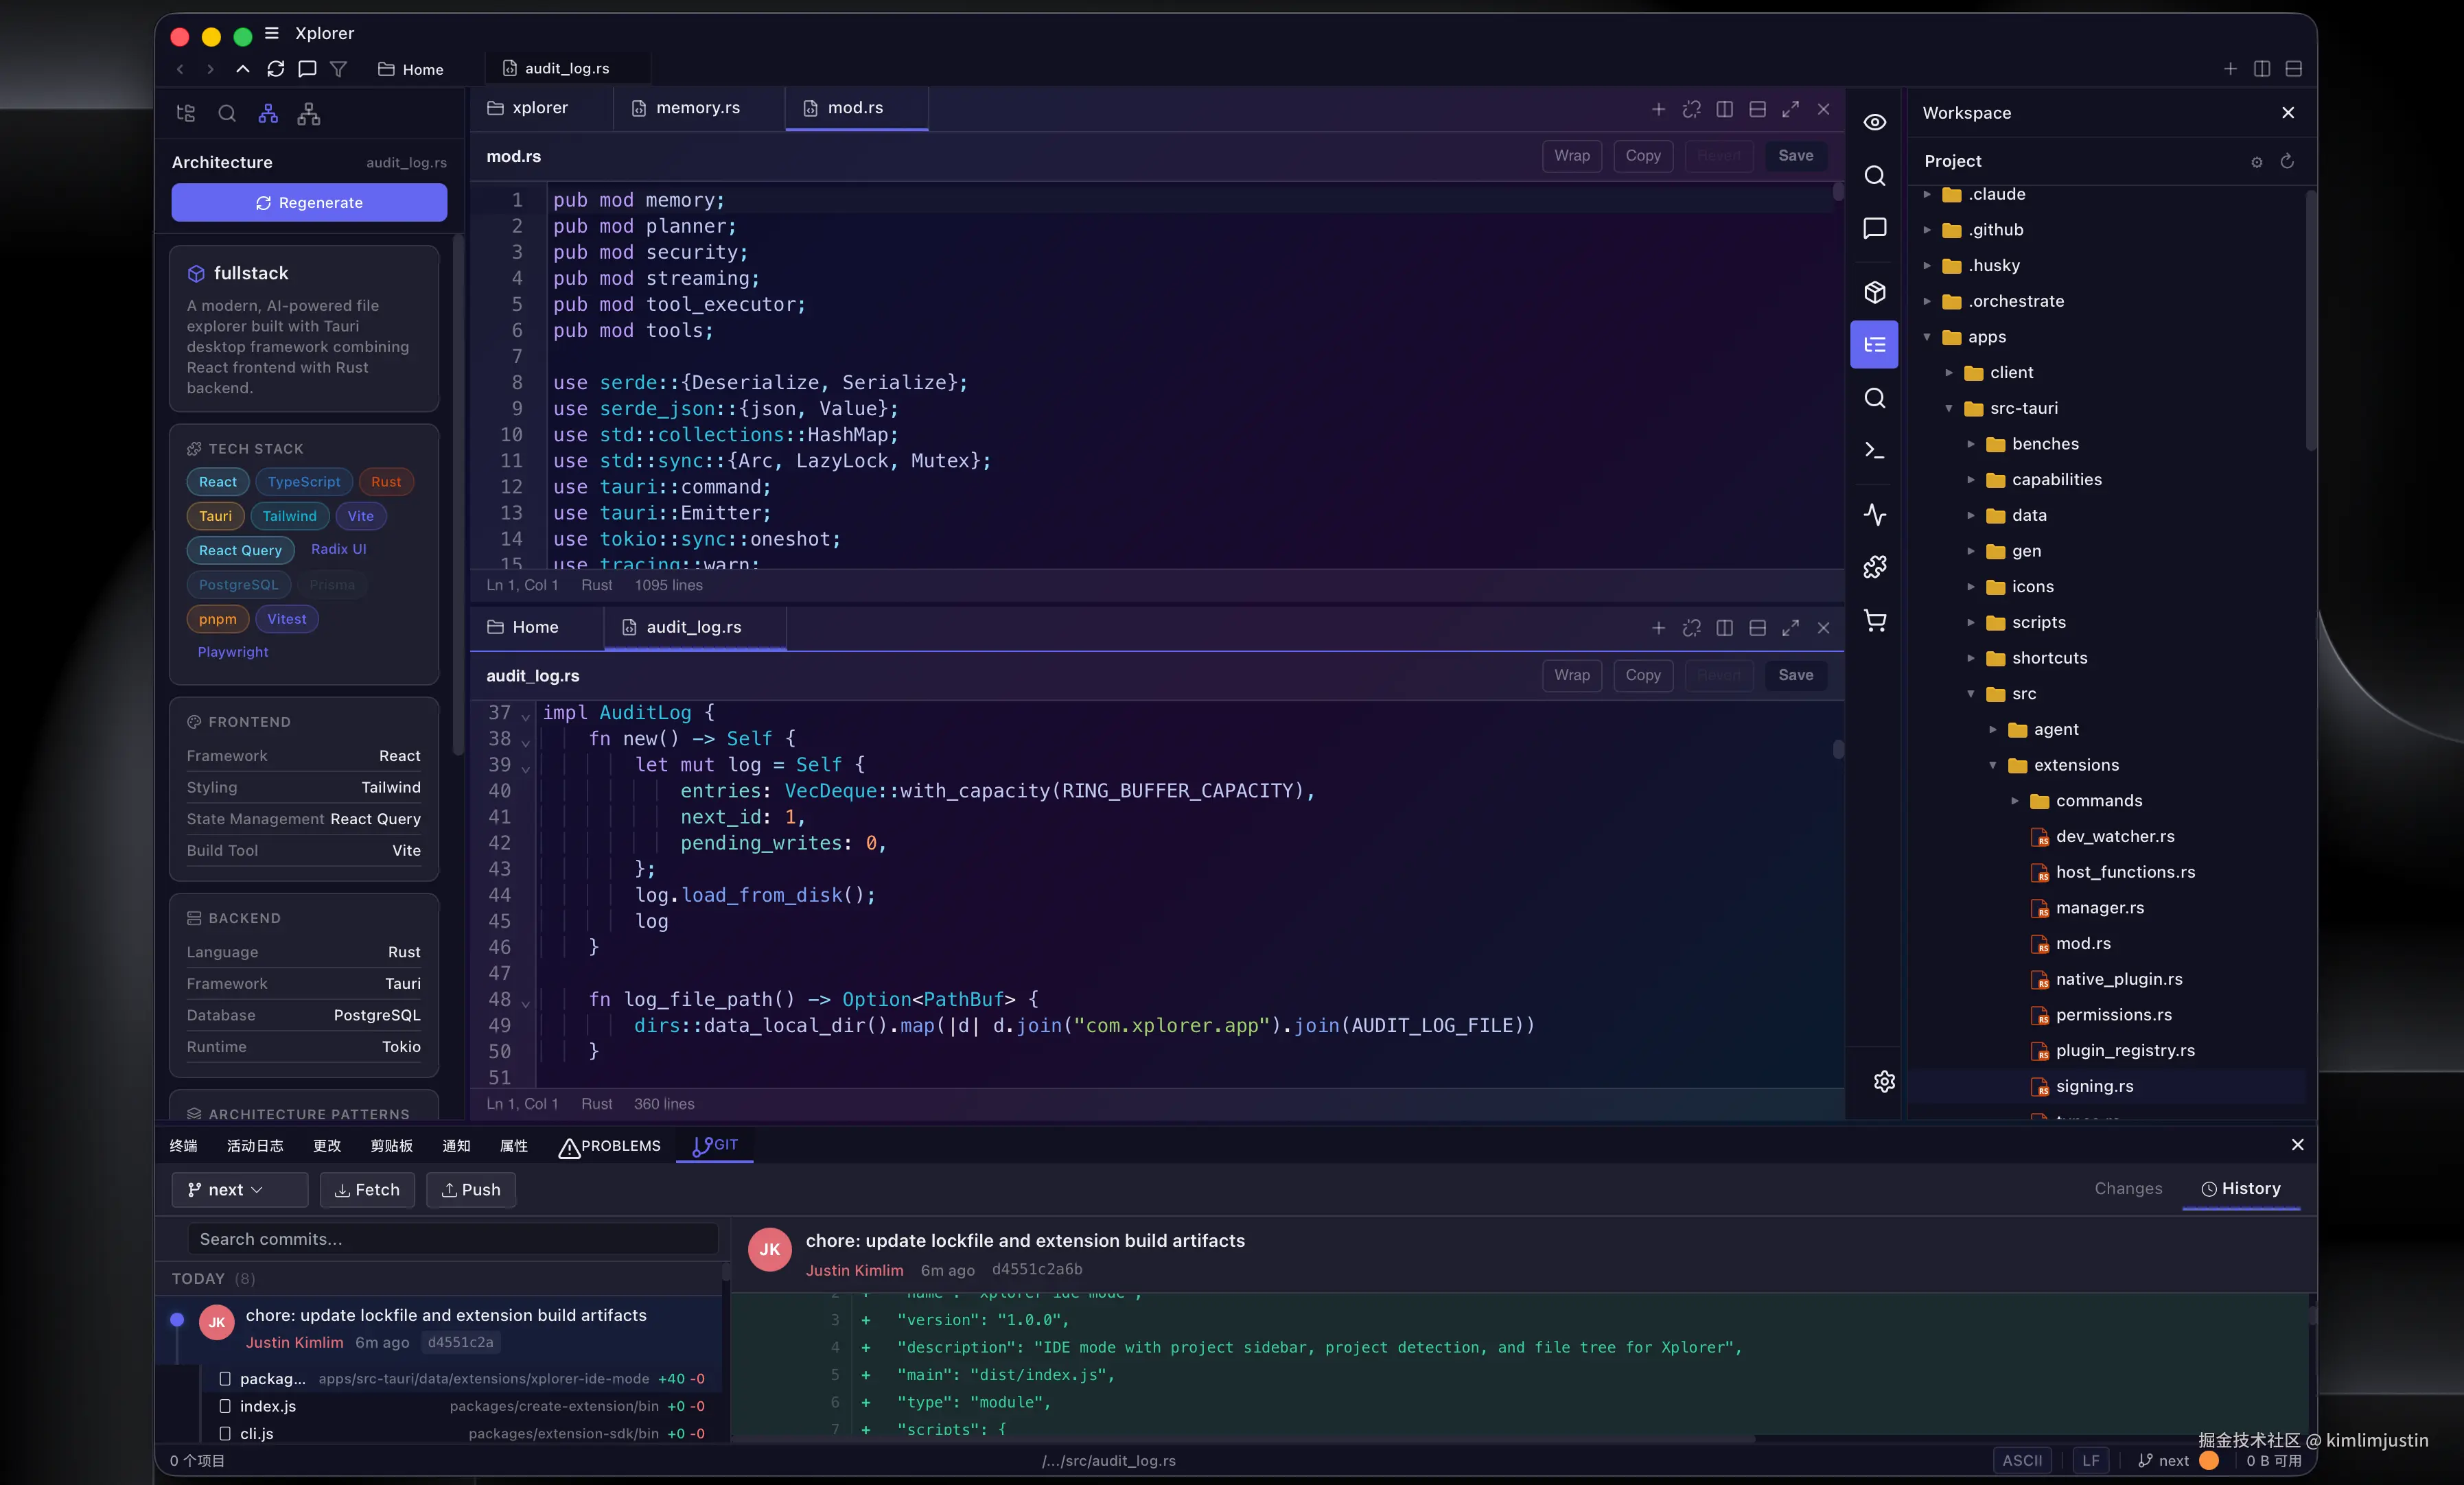Maximize the mod.rs editor with expand icon

[1791, 110]
